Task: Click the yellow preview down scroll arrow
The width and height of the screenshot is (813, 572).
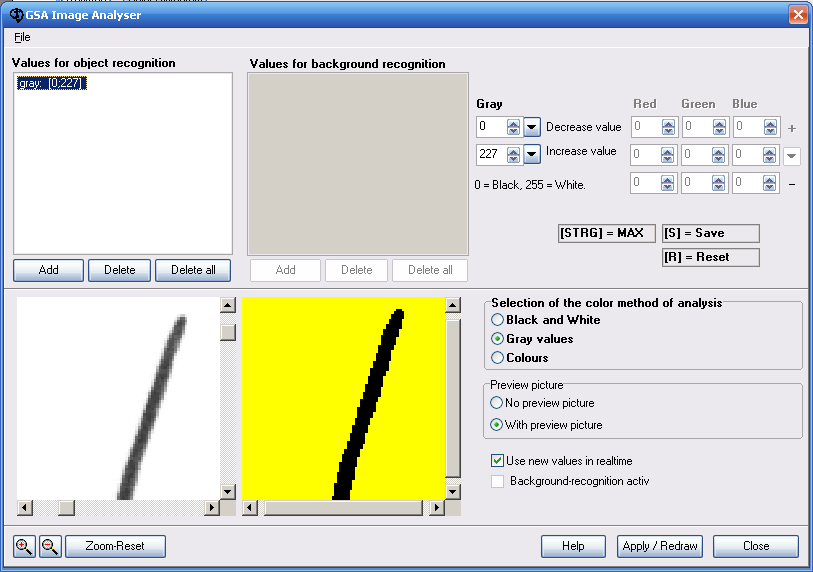Action: click(453, 492)
